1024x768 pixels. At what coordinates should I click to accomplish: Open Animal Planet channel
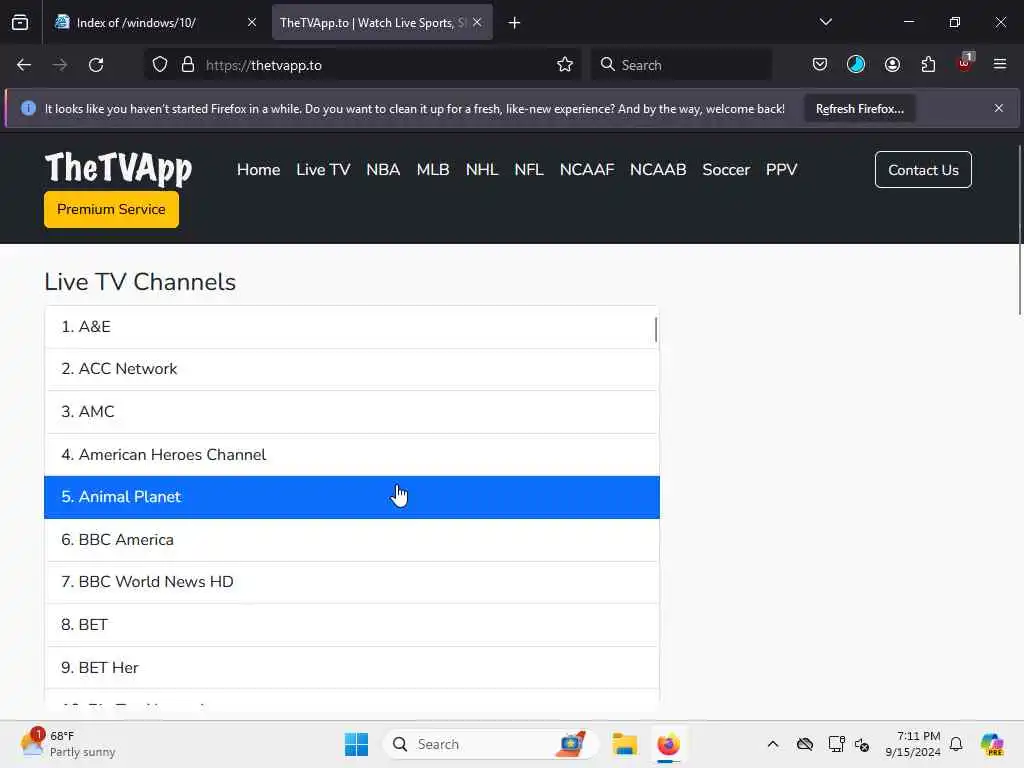[351, 497]
